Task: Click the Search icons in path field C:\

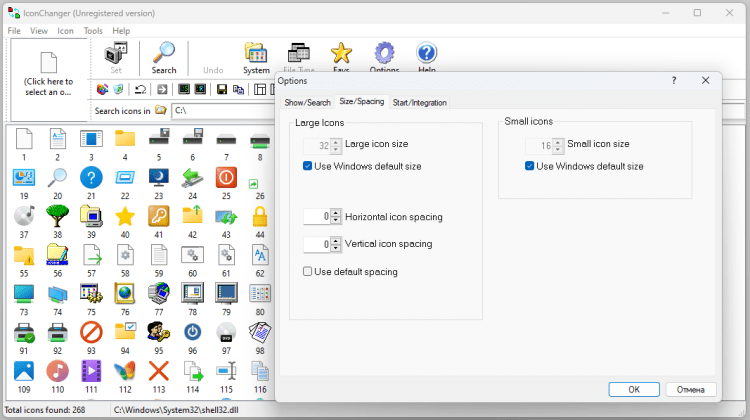Action: pos(223,111)
